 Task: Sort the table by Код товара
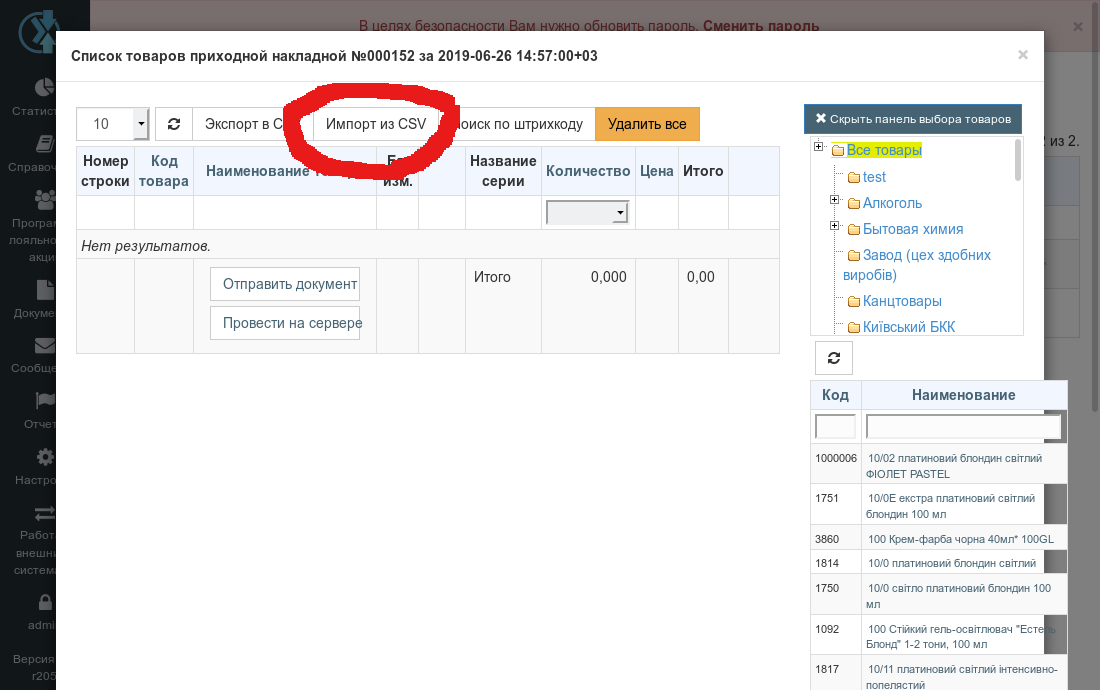click(163, 171)
